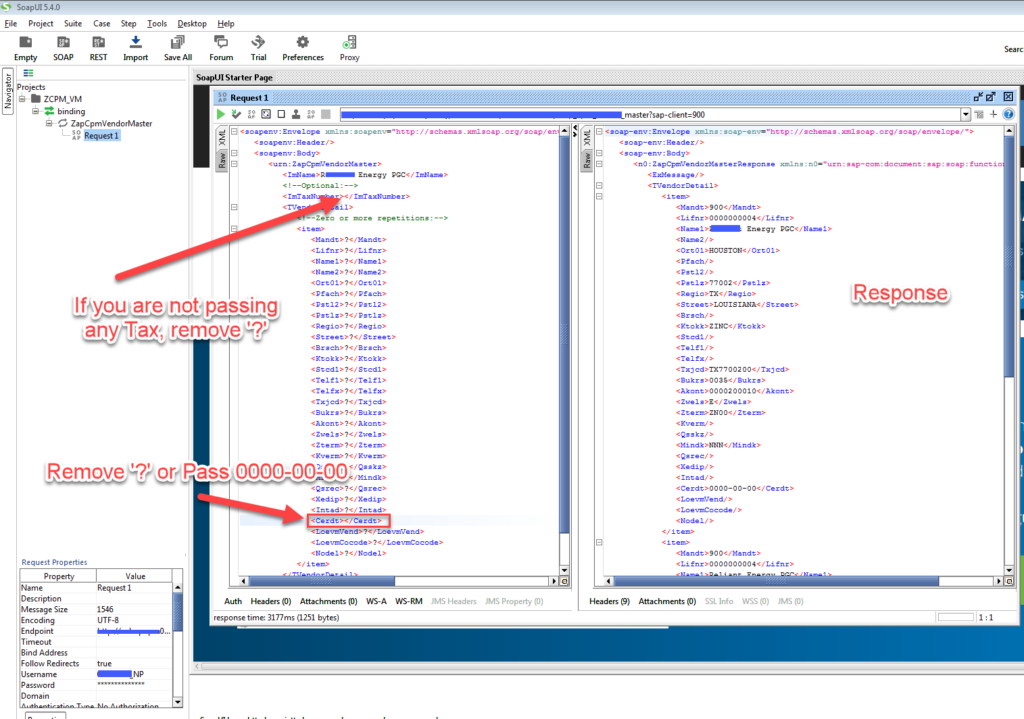This screenshot has width=1024, height=719.
Task: Click the SoapUI logo in title bar
Action: click(x=7, y=7)
